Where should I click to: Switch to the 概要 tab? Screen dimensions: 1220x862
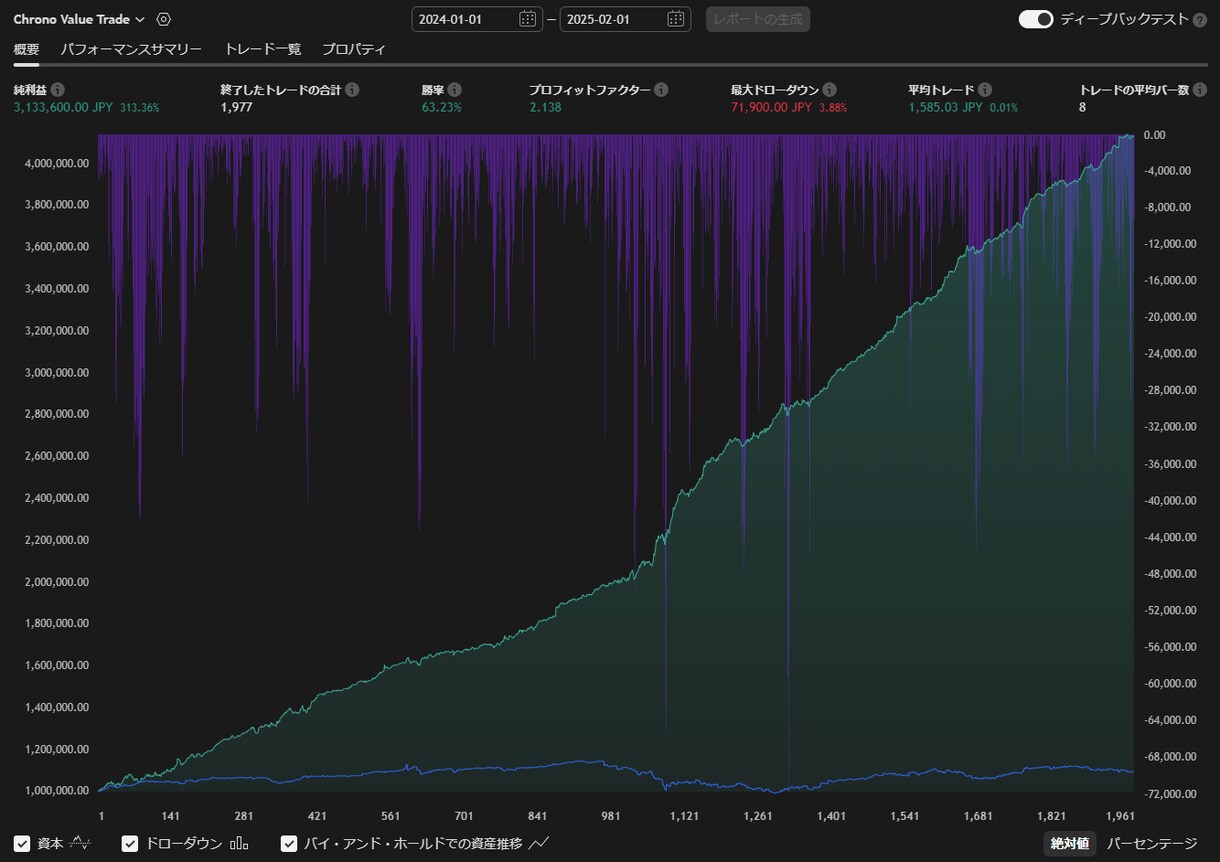pos(27,49)
